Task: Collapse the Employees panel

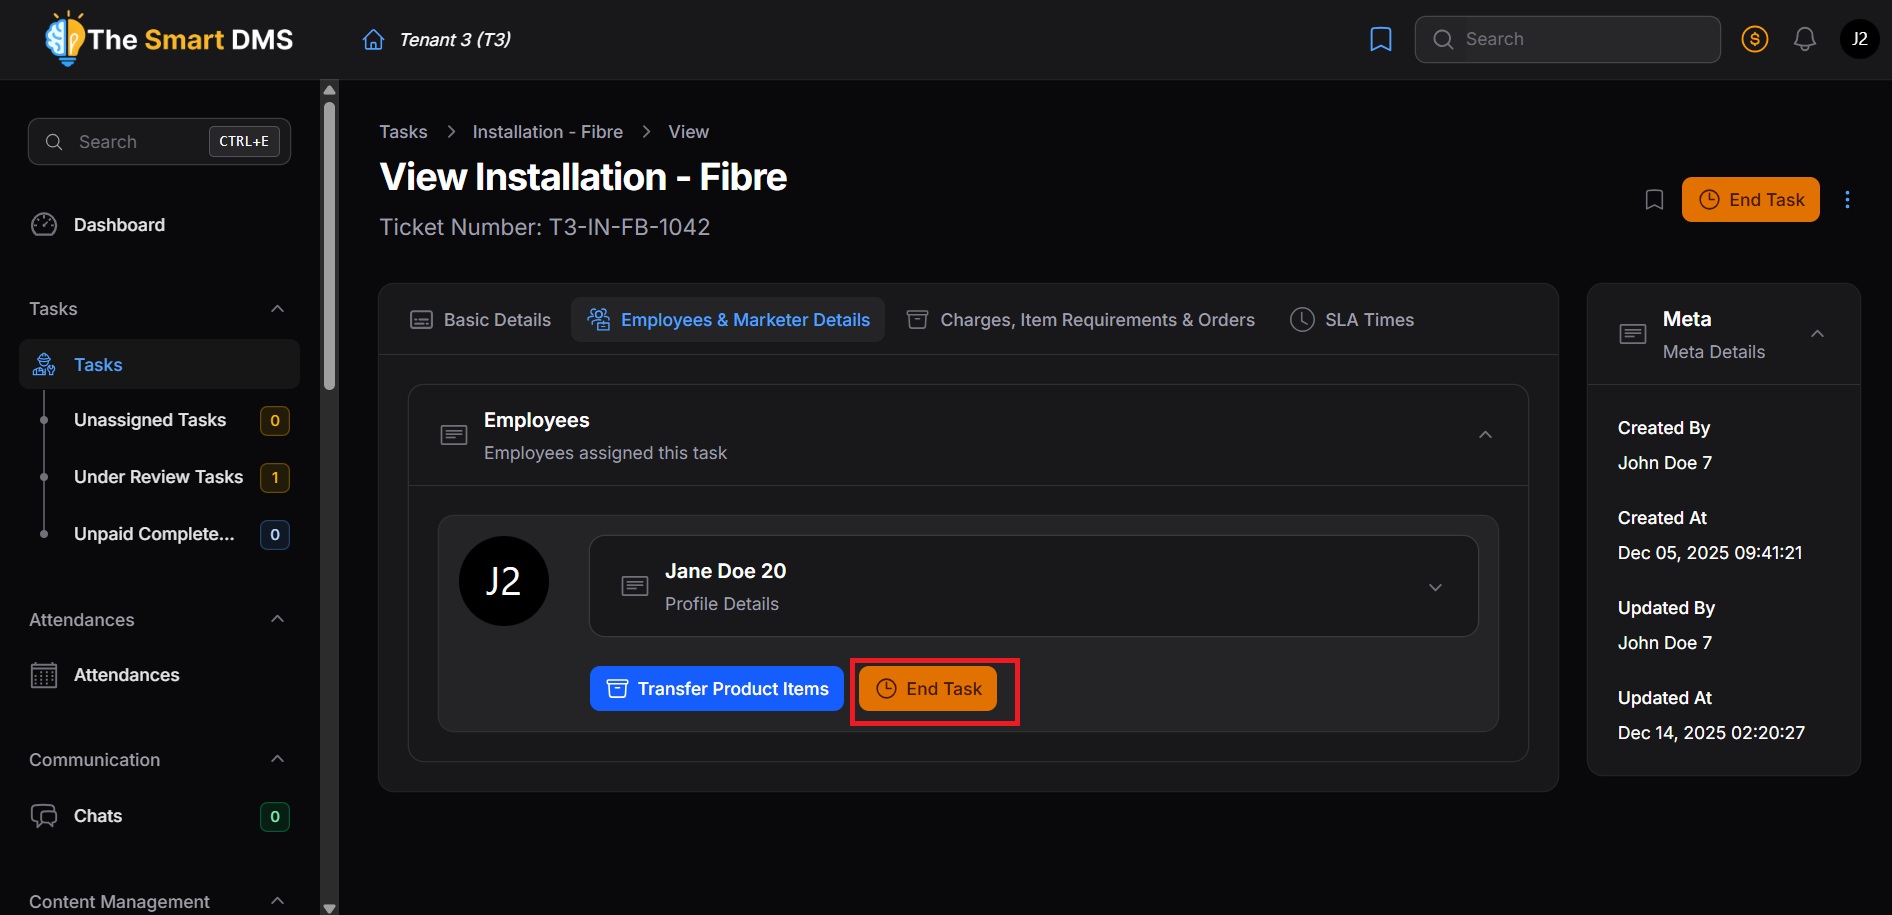Action: (x=1485, y=435)
